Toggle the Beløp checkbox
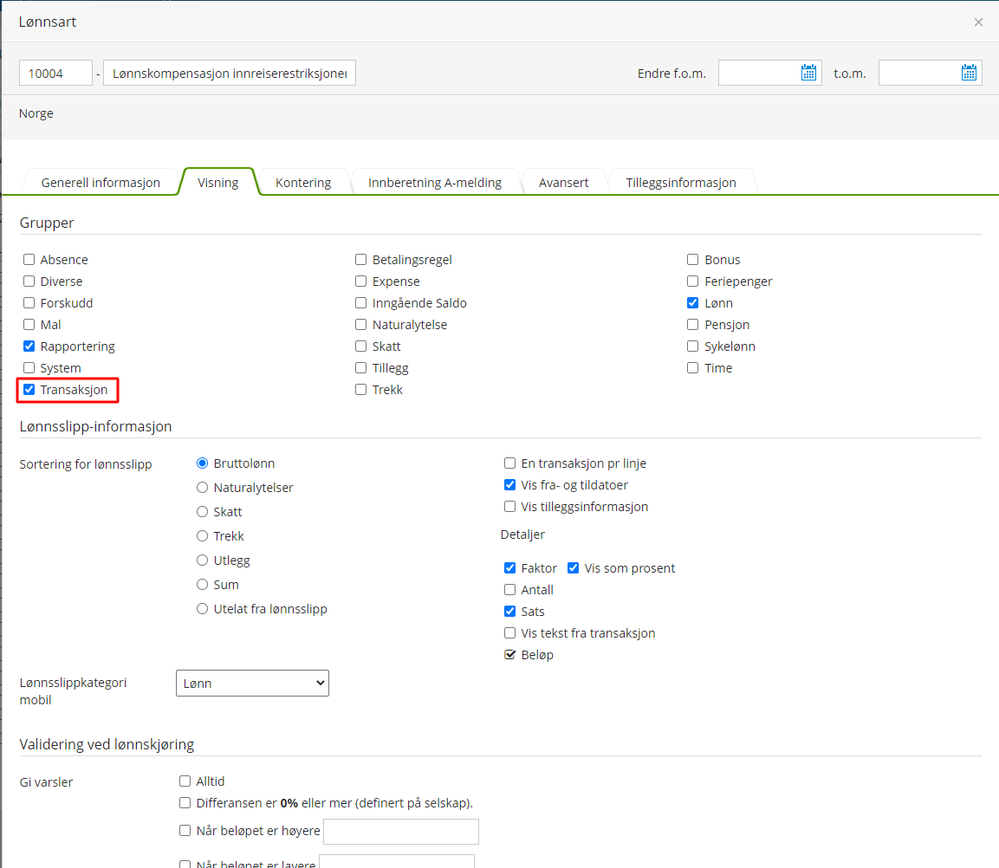The width and height of the screenshot is (999, 868). [510, 655]
